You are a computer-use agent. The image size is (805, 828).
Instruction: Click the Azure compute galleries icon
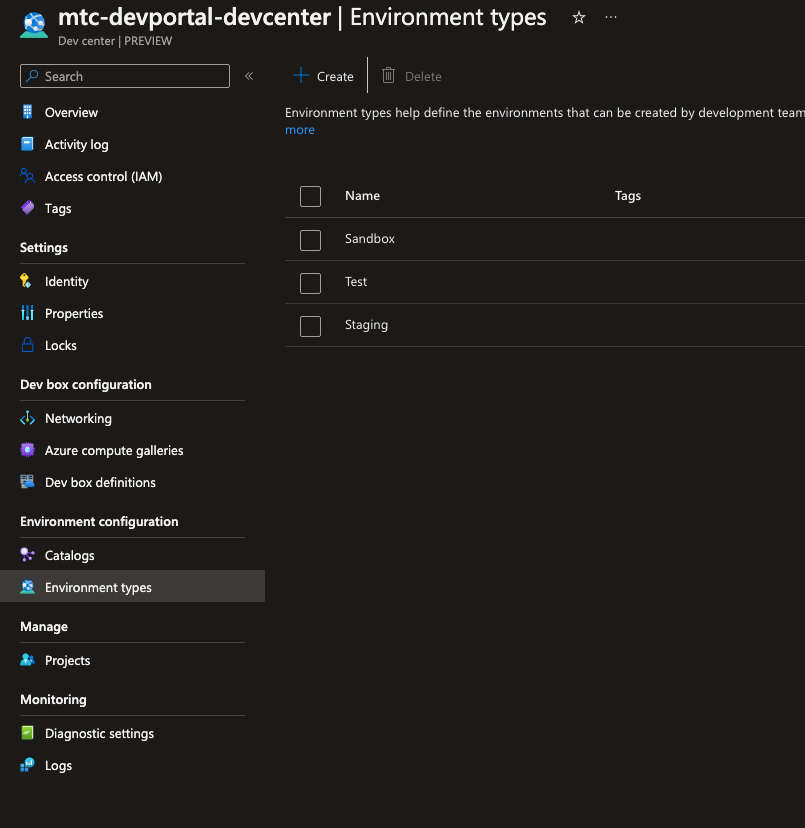tap(27, 450)
